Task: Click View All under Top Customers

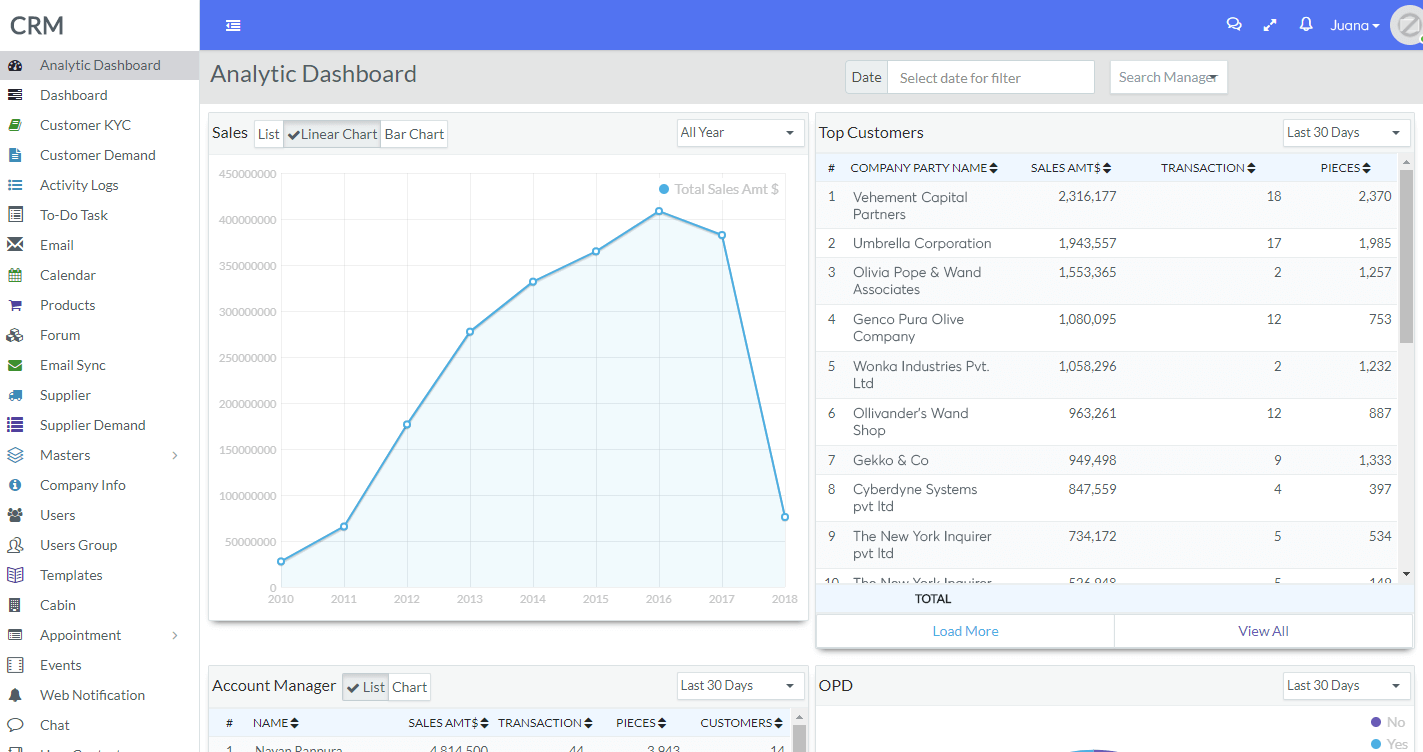Action: (1263, 631)
